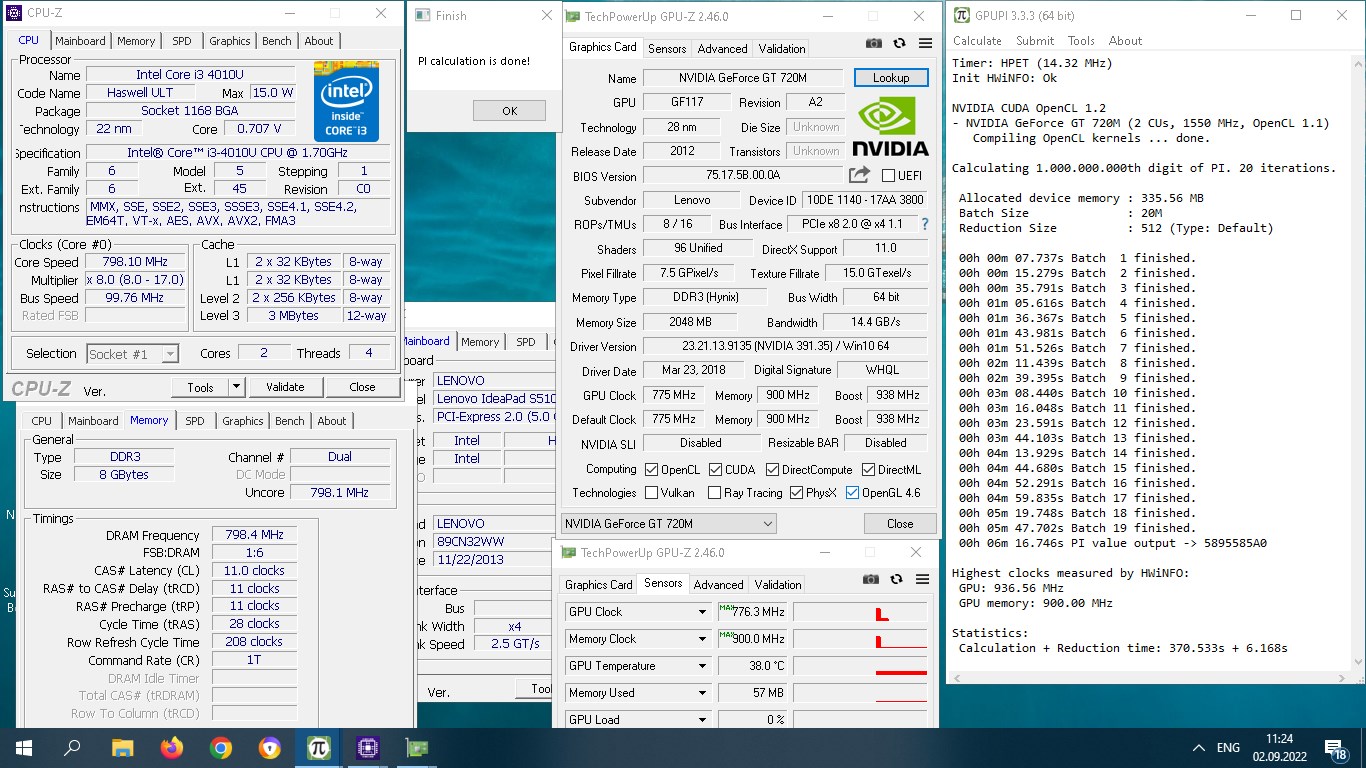Screen dimensions: 1366x768
Task: Click CPU-Z Tools button
Action: [x=200, y=387]
